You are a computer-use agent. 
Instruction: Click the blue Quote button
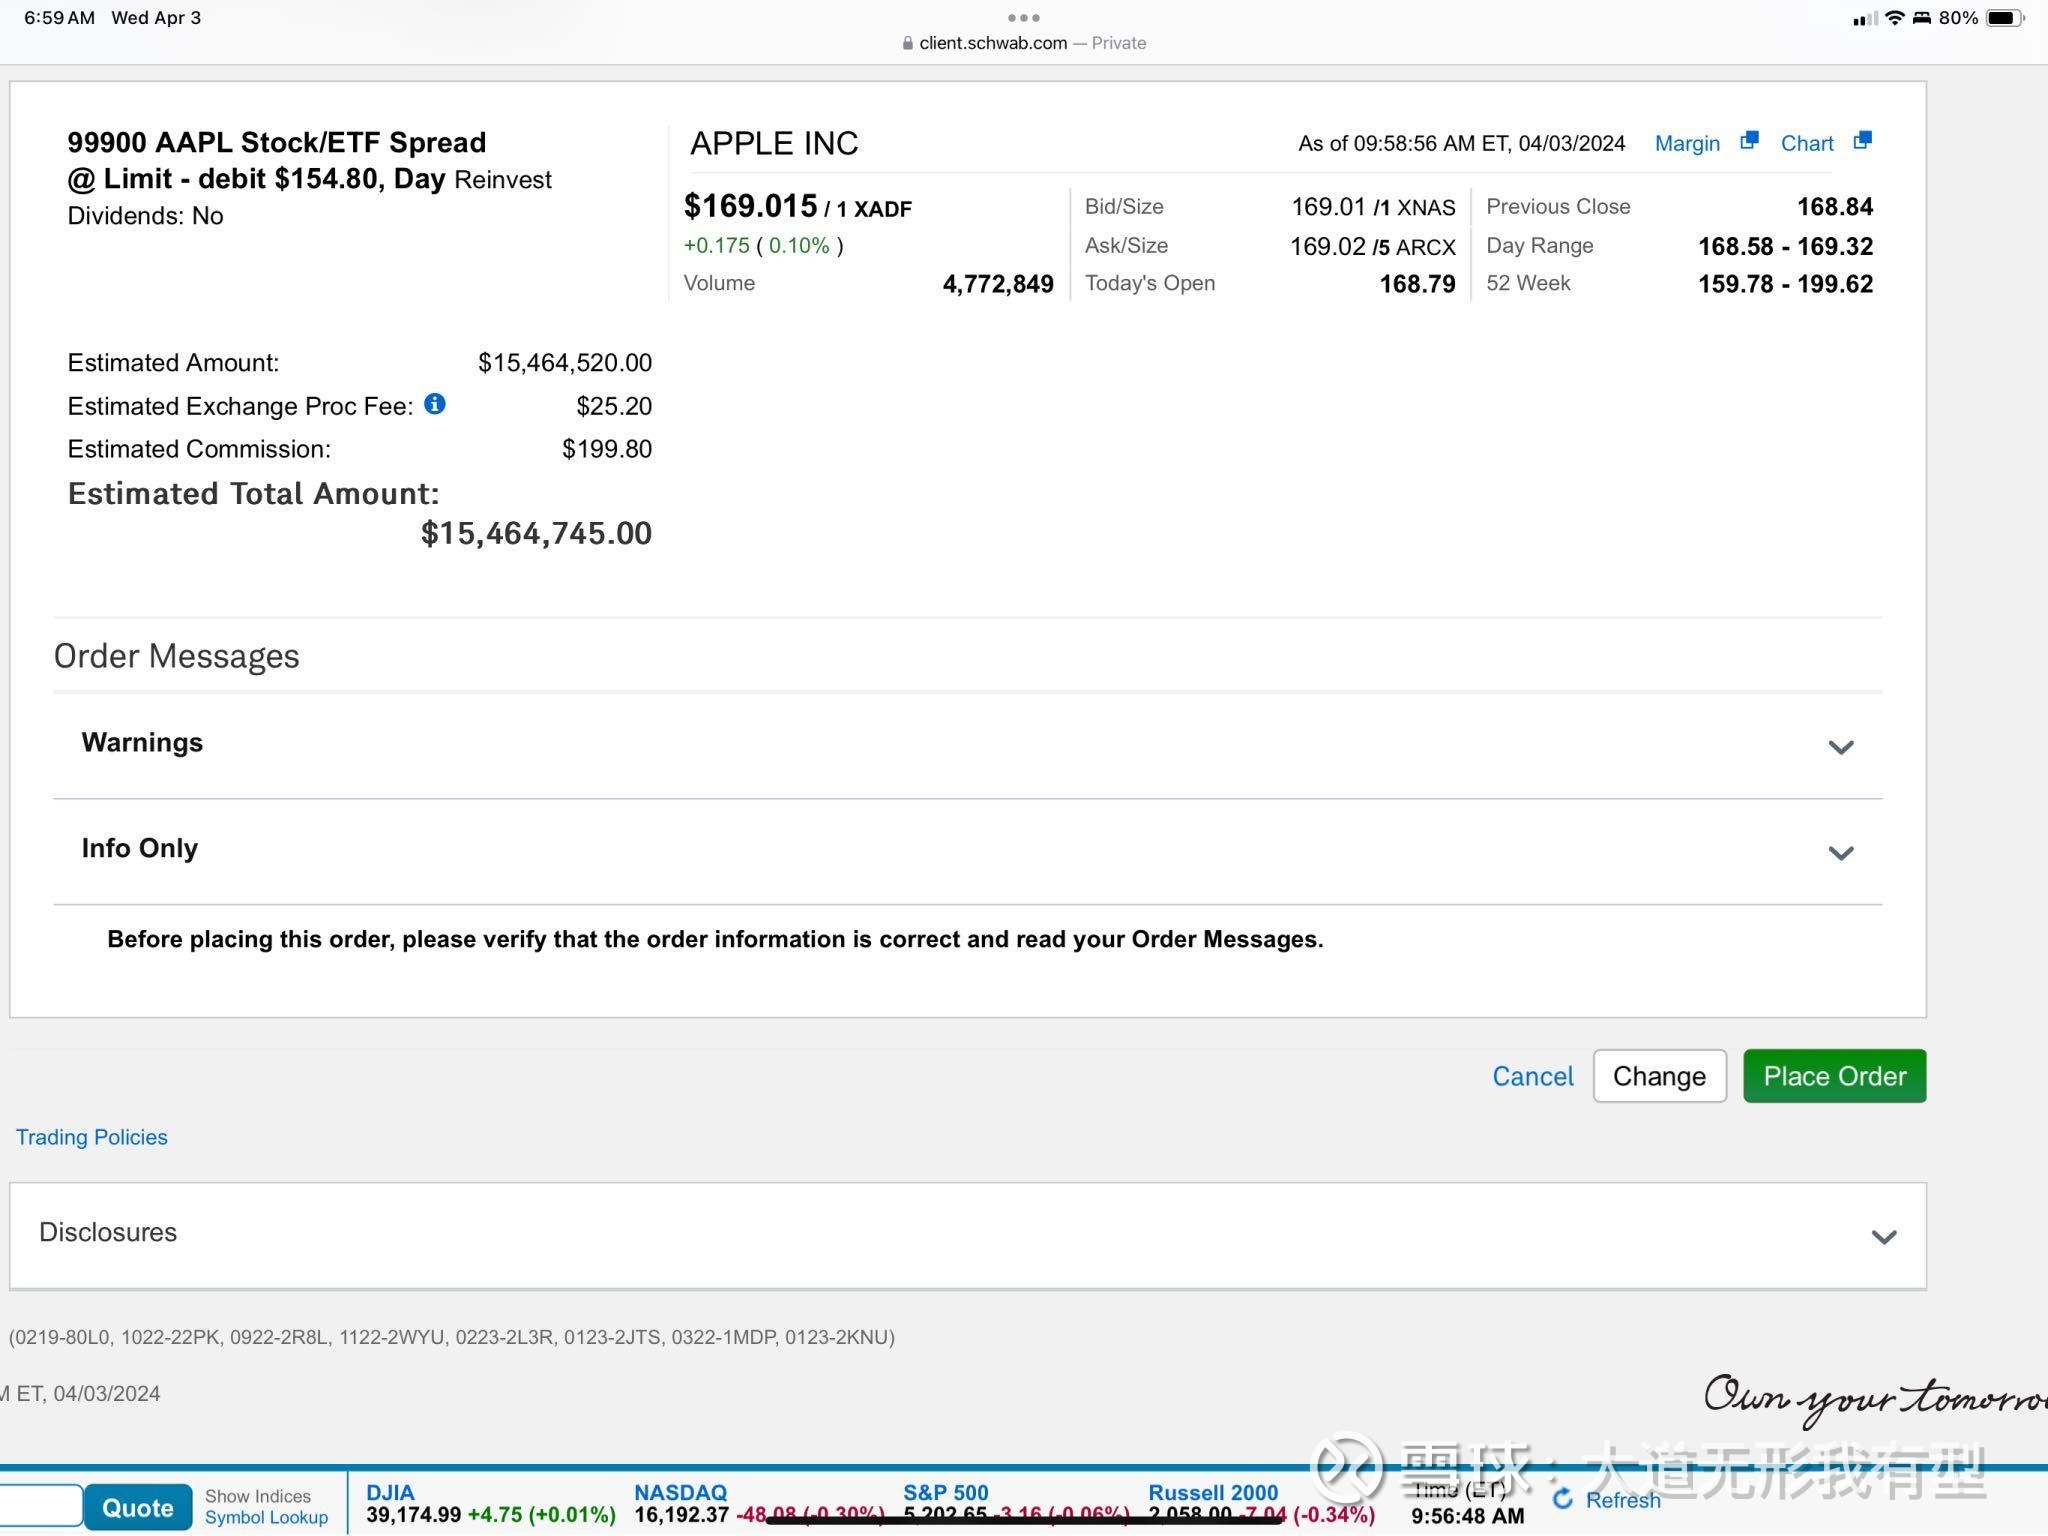(x=138, y=1507)
